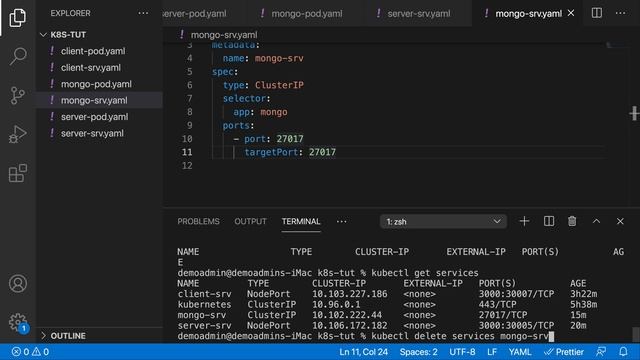Click ClusterIP value on line 6
Screen dimensions: 640x360
pyautogui.click(x=279, y=85)
